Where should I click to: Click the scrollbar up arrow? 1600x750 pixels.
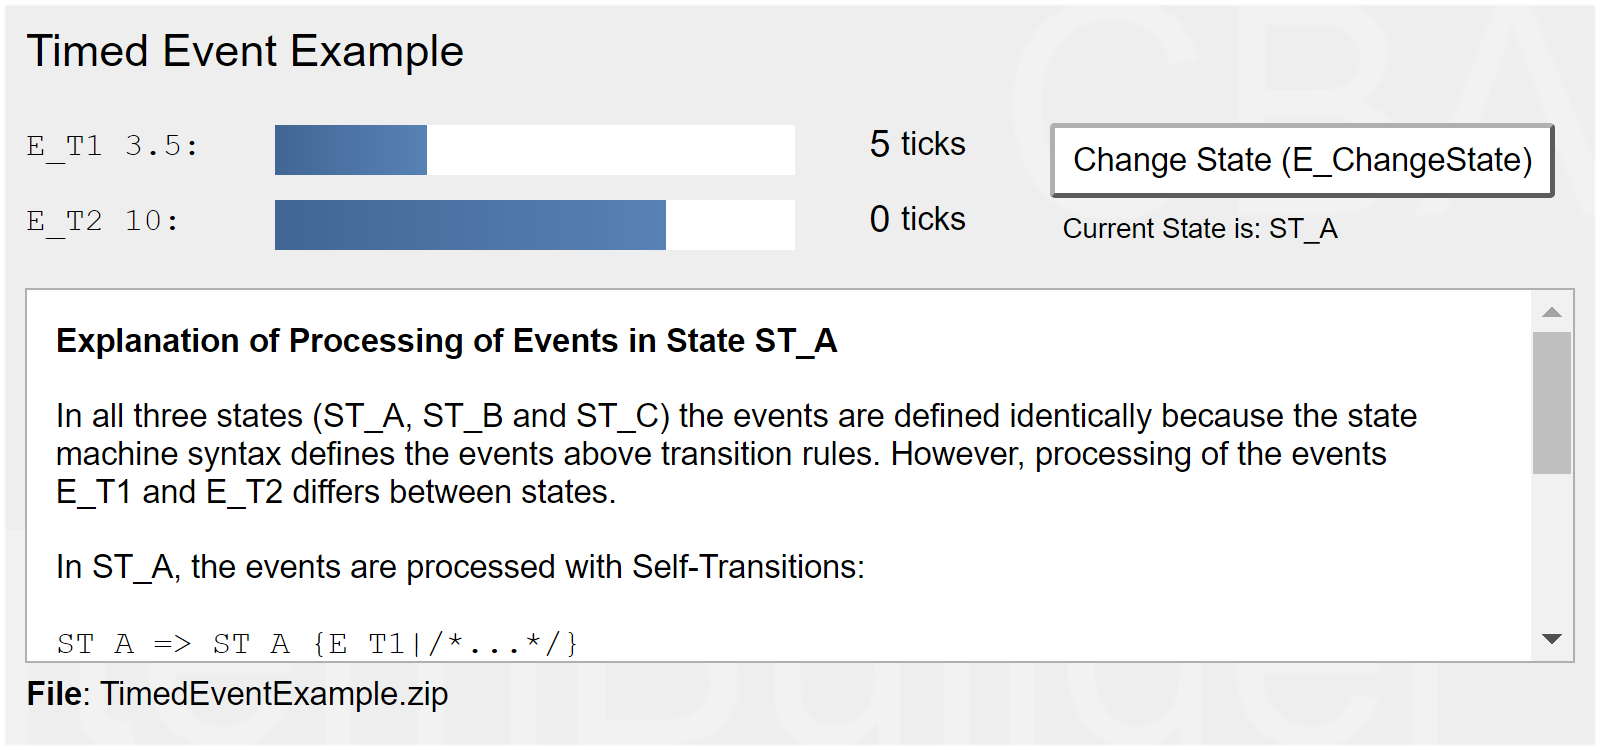[x=1552, y=313]
